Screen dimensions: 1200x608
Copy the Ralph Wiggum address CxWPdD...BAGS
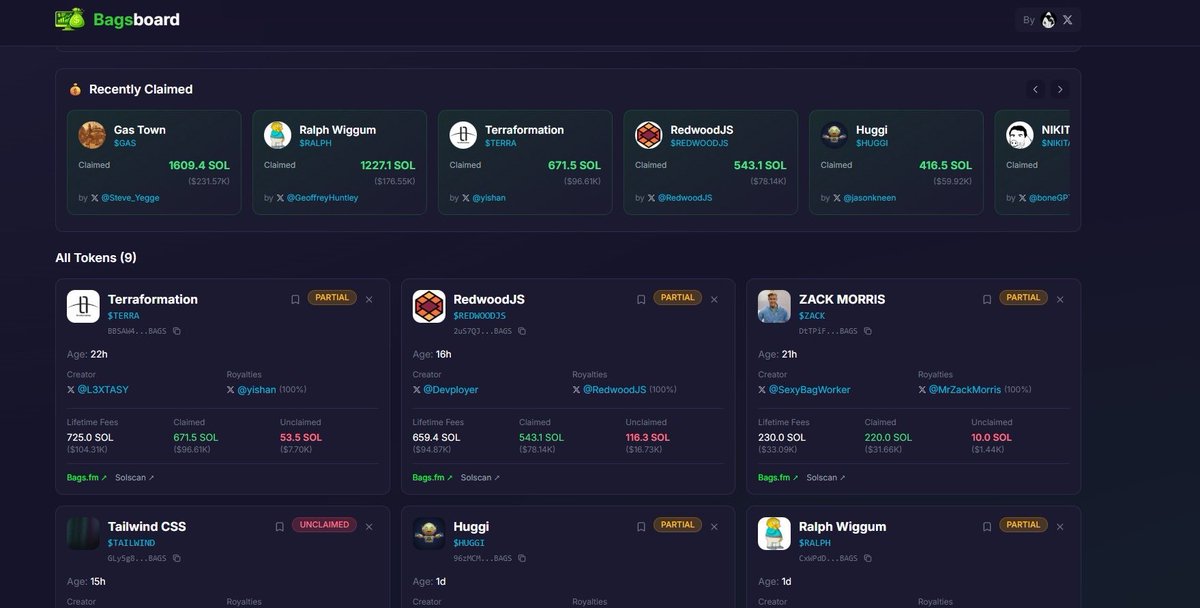point(868,558)
